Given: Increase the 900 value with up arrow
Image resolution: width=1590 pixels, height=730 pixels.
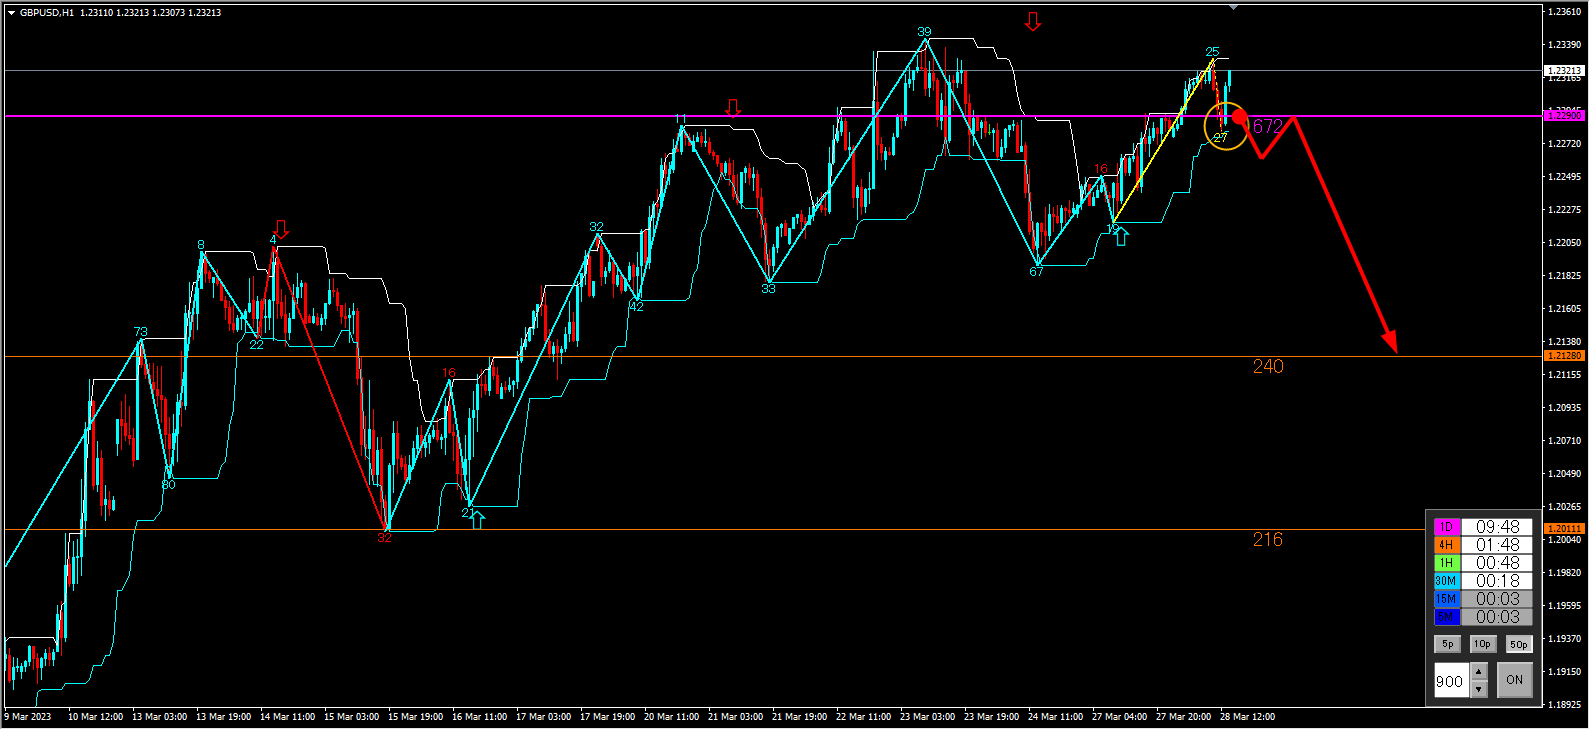Looking at the screenshot, I should coord(1479,672).
